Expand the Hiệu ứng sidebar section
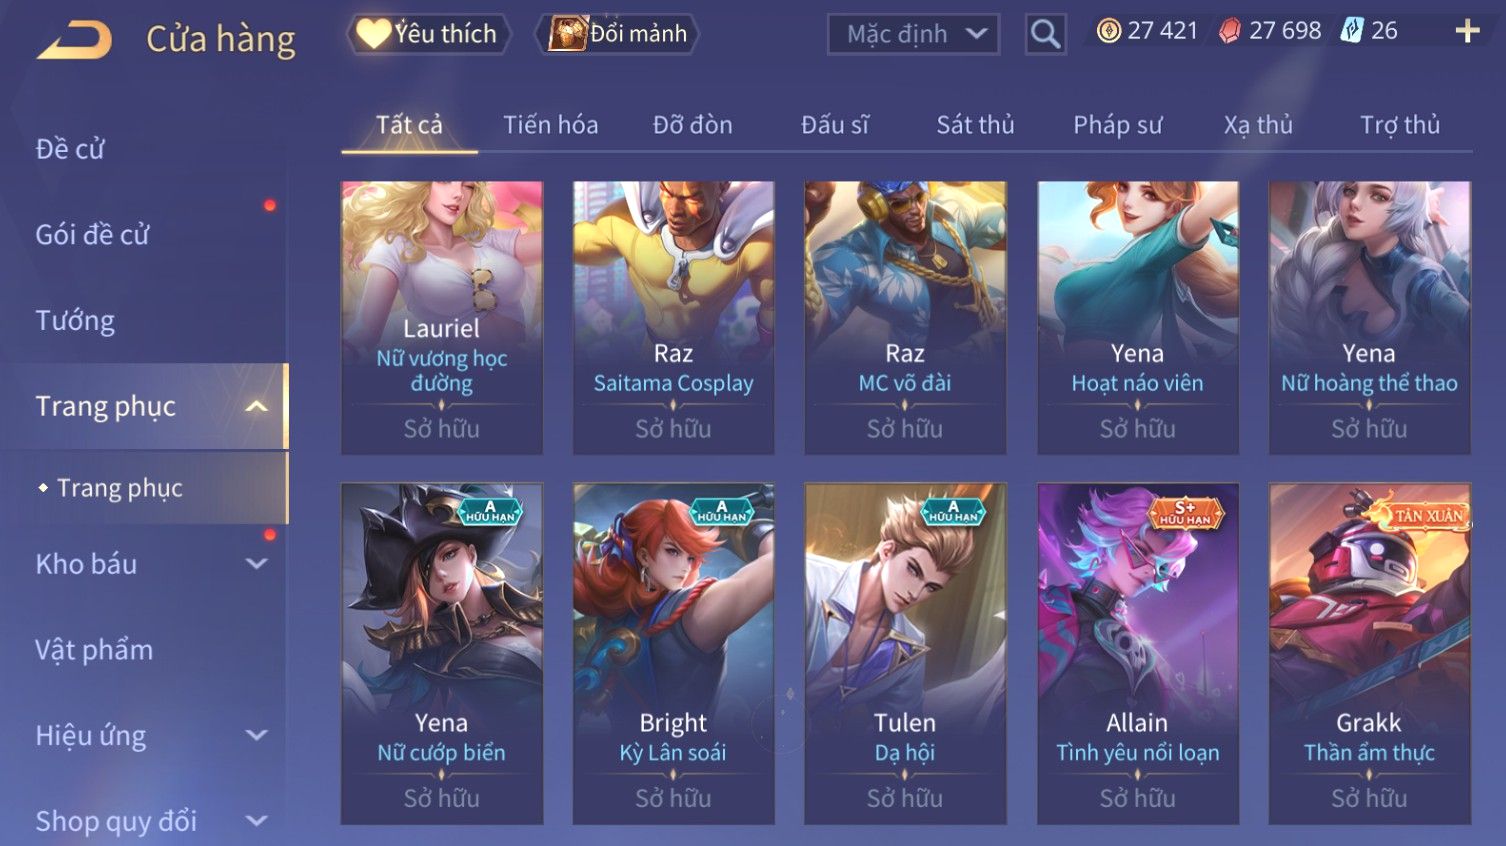The width and height of the screenshot is (1506, 846). [257, 735]
